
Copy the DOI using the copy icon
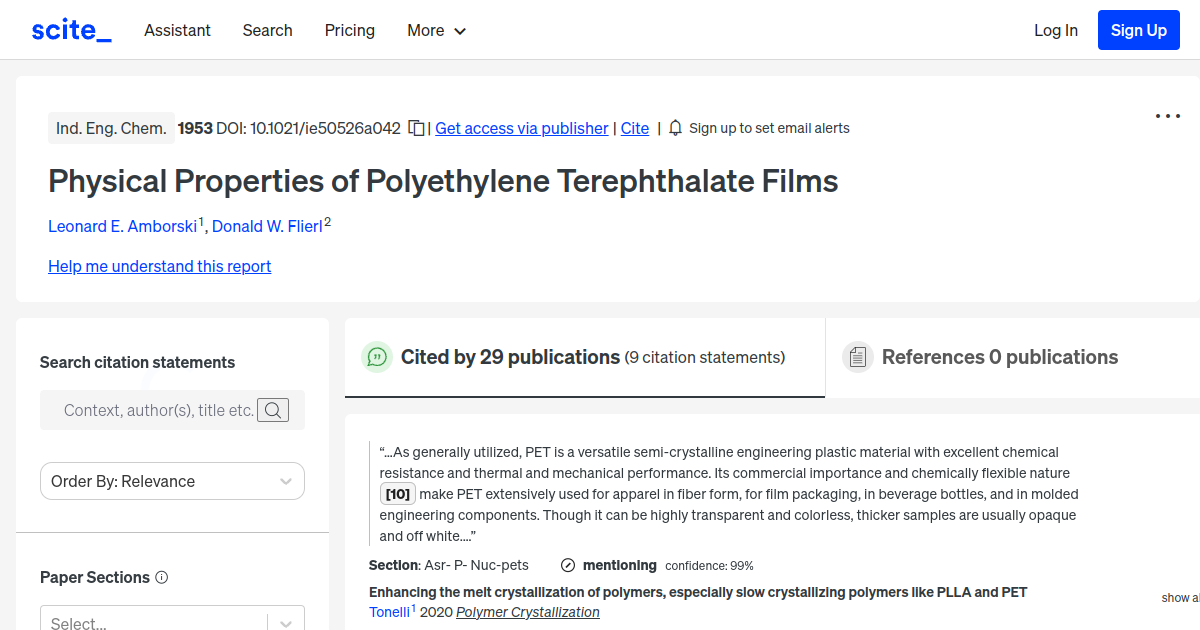(x=416, y=127)
